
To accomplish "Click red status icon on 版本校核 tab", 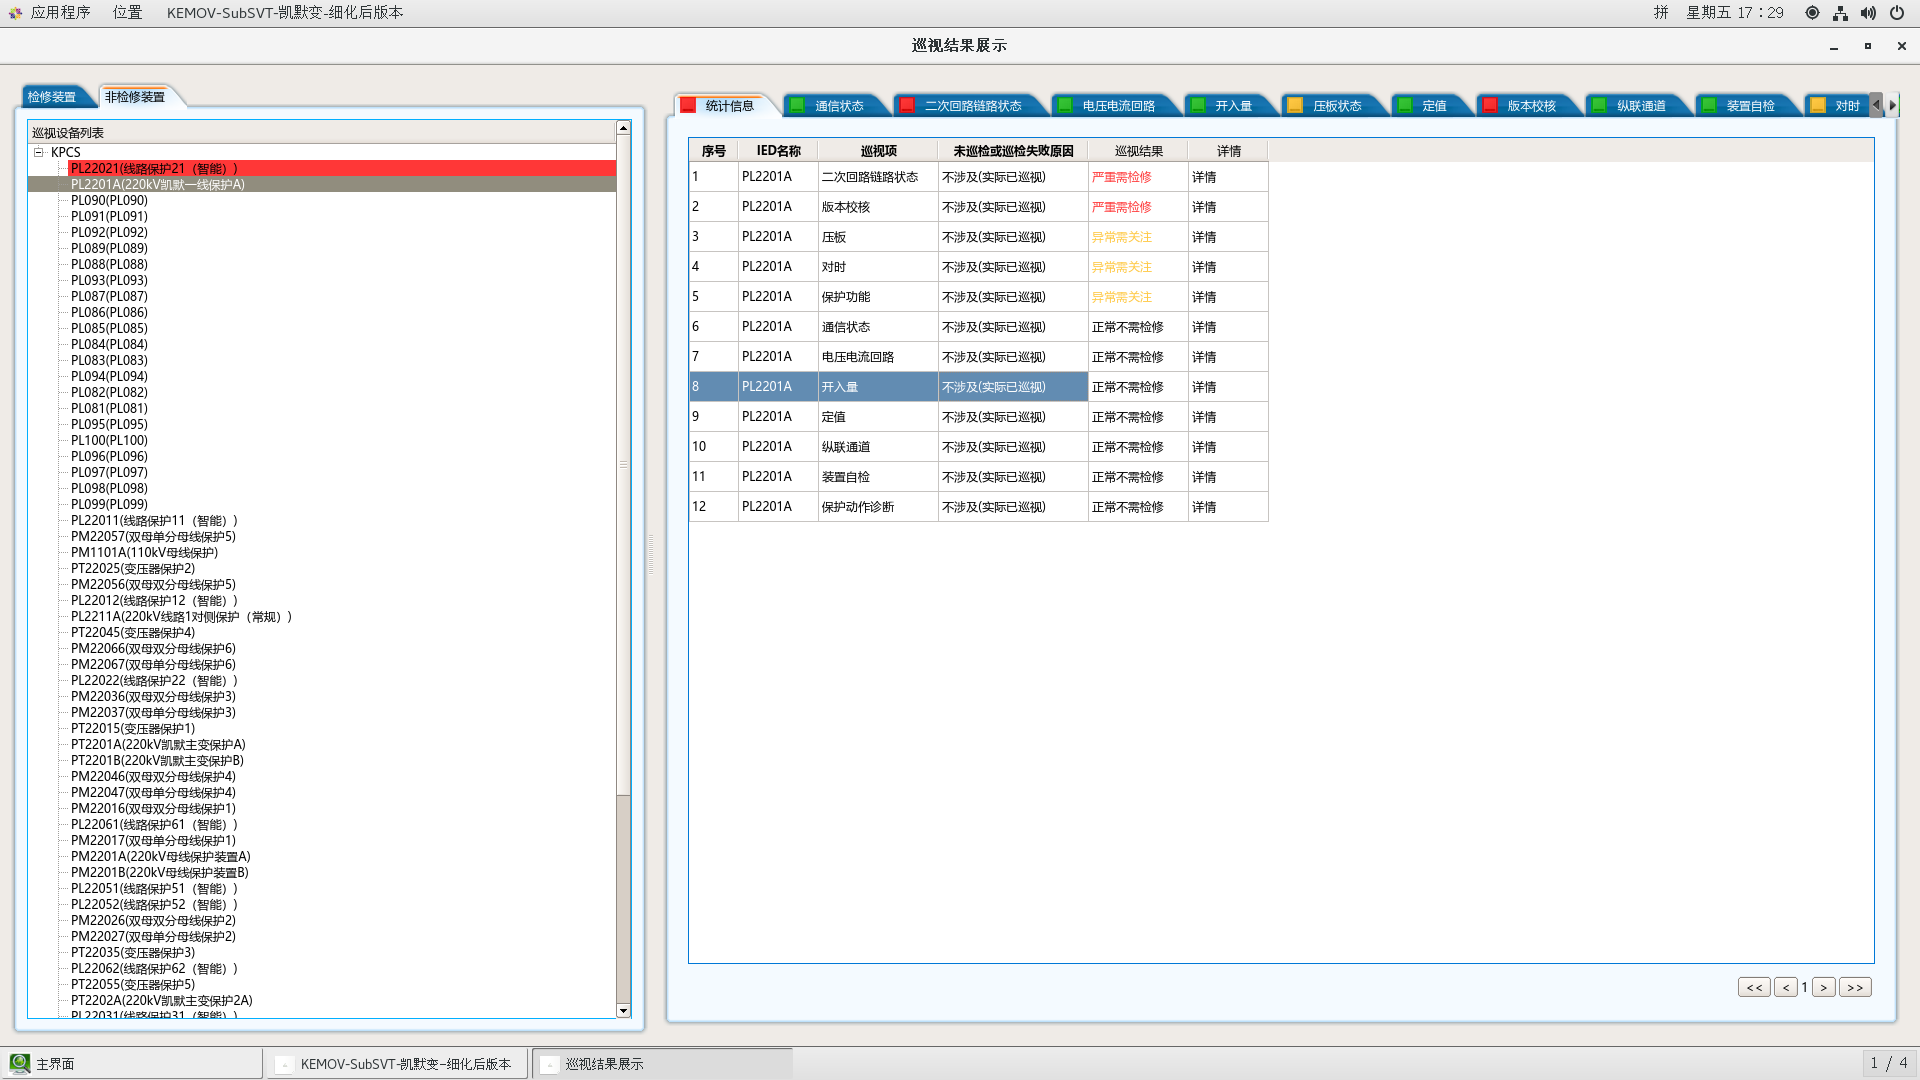I will [1490, 106].
